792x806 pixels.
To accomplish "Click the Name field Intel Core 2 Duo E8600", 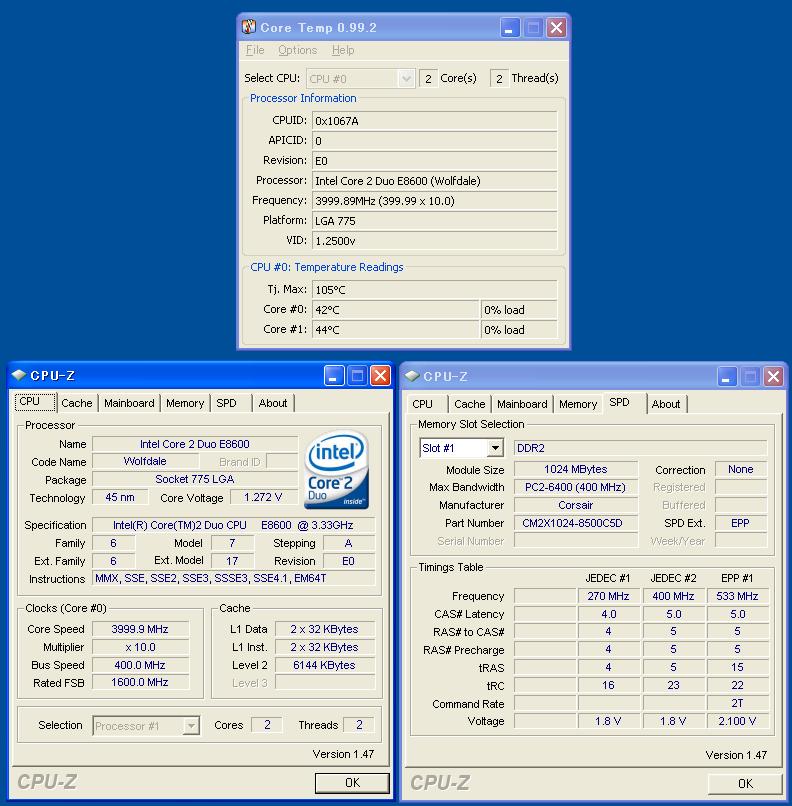I will tap(195, 444).
